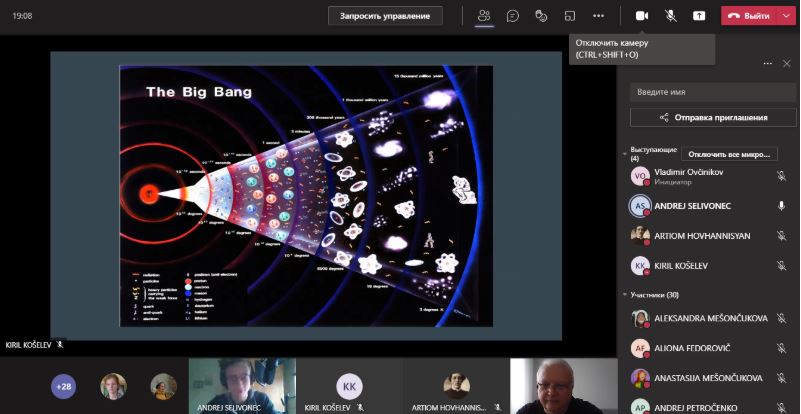This screenshot has width=801, height=414.
Task: Close the participants panel
Action: 787,63
